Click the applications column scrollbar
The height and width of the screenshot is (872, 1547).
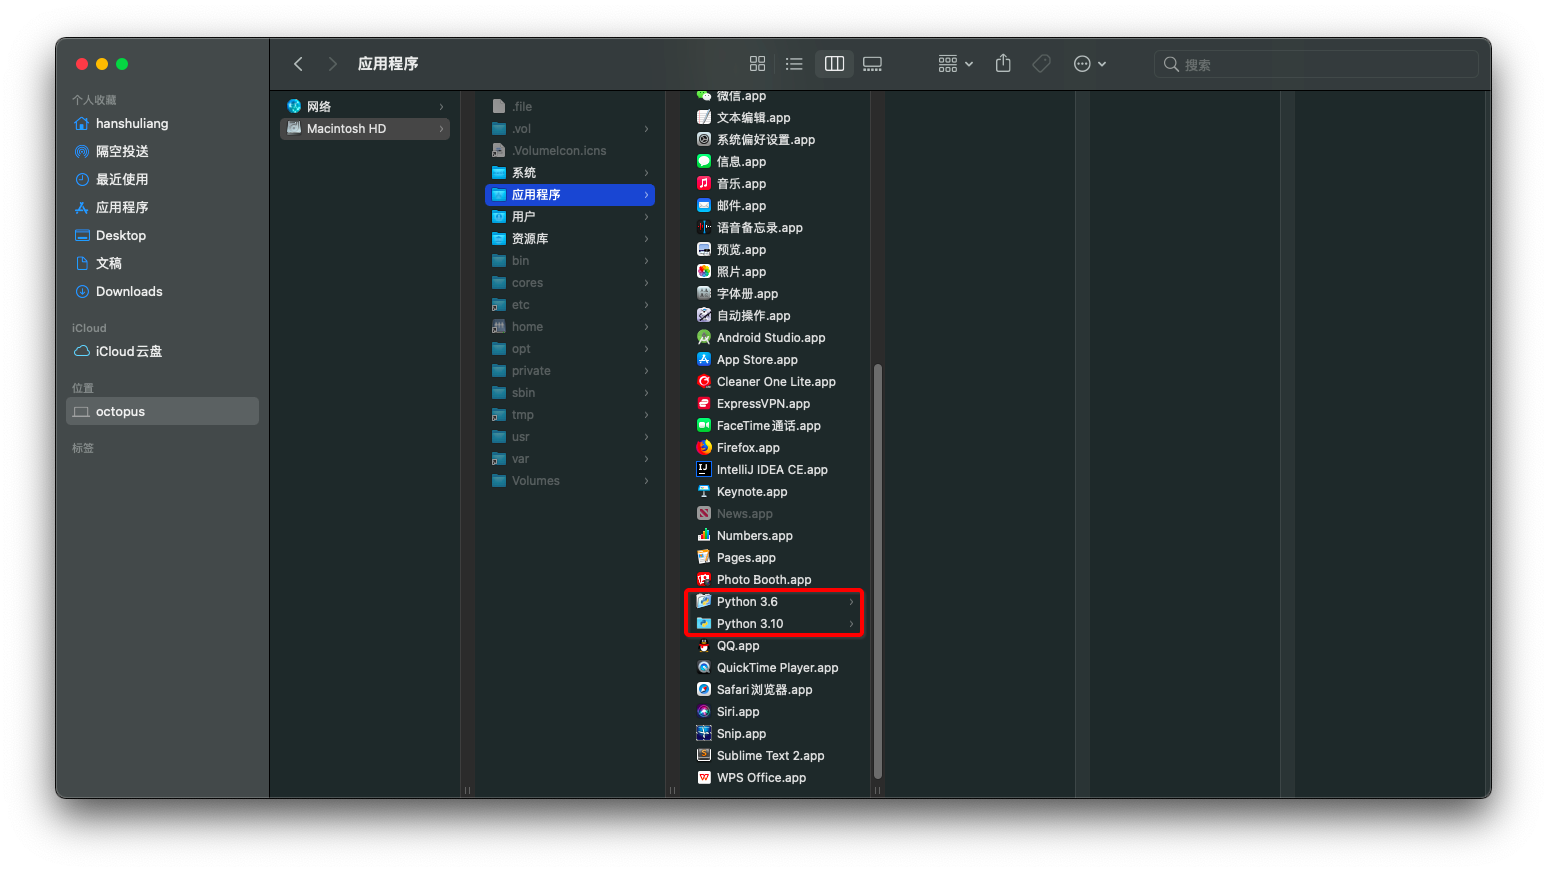(x=878, y=571)
